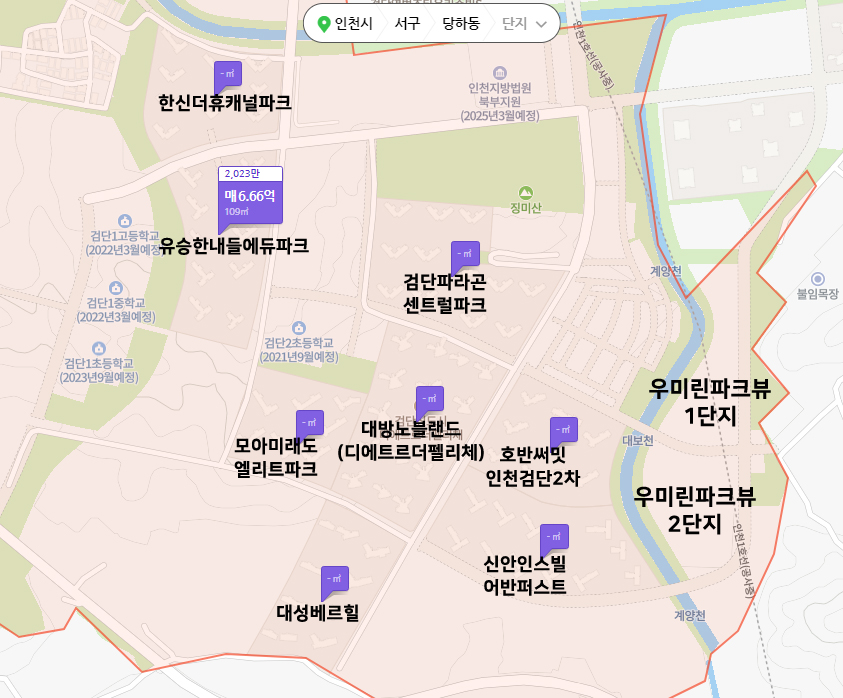Click the 인천지방법원 북부지원 courthouse icon
The image size is (843, 698).
[499, 73]
